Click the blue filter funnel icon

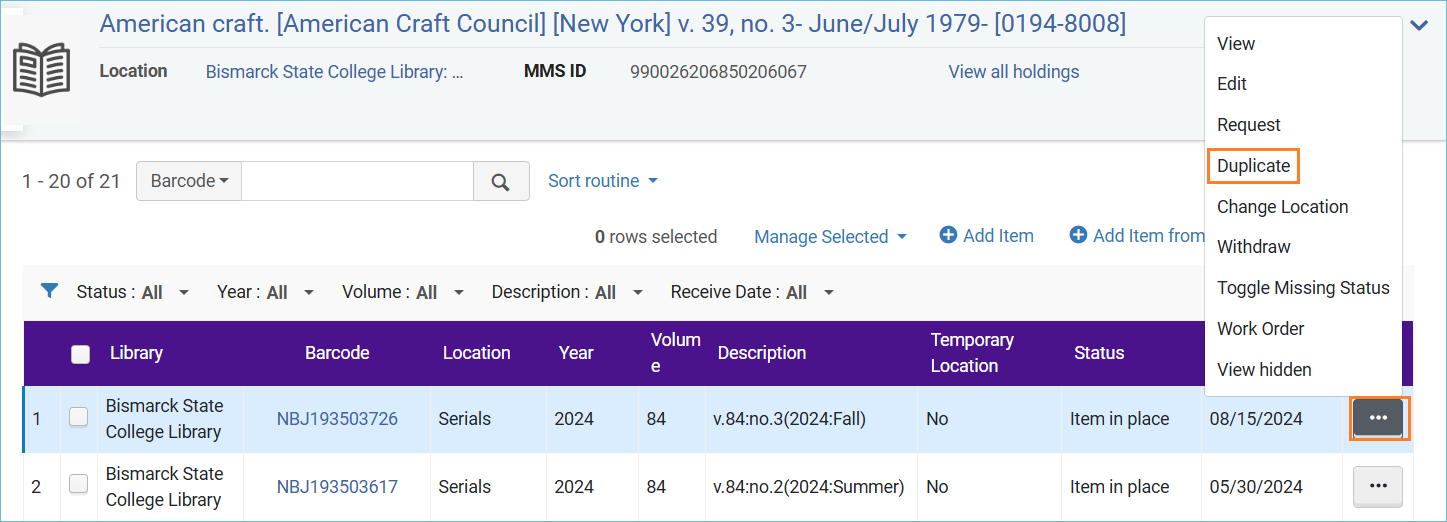coord(49,291)
